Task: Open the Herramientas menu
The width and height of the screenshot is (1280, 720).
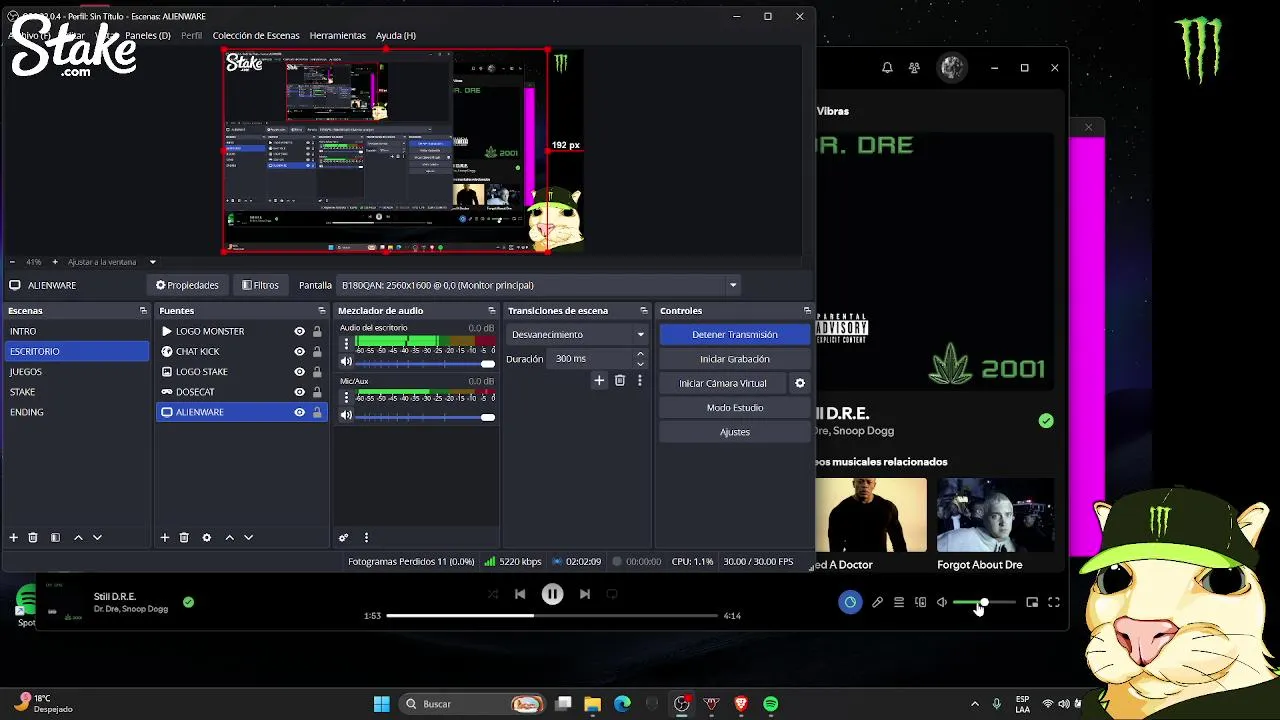Action: [x=337, y=35]
